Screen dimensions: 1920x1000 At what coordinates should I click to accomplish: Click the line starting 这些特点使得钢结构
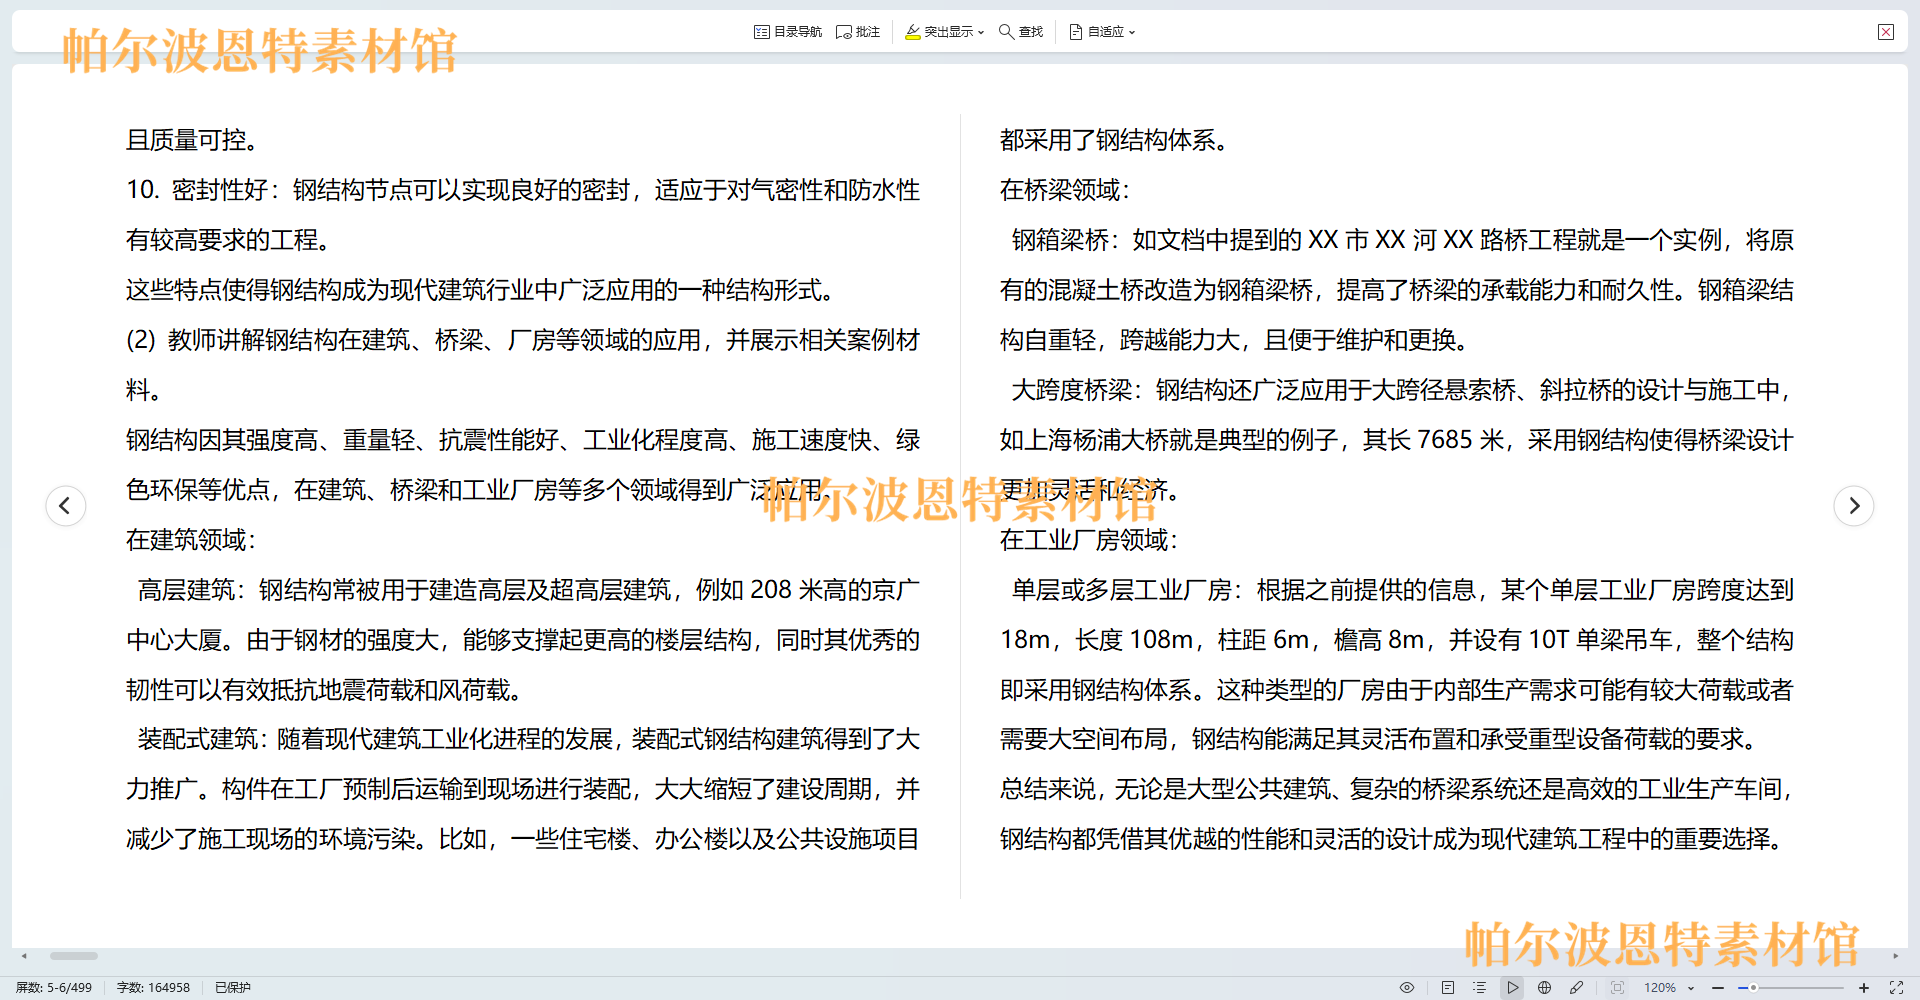tap(481, 290)
